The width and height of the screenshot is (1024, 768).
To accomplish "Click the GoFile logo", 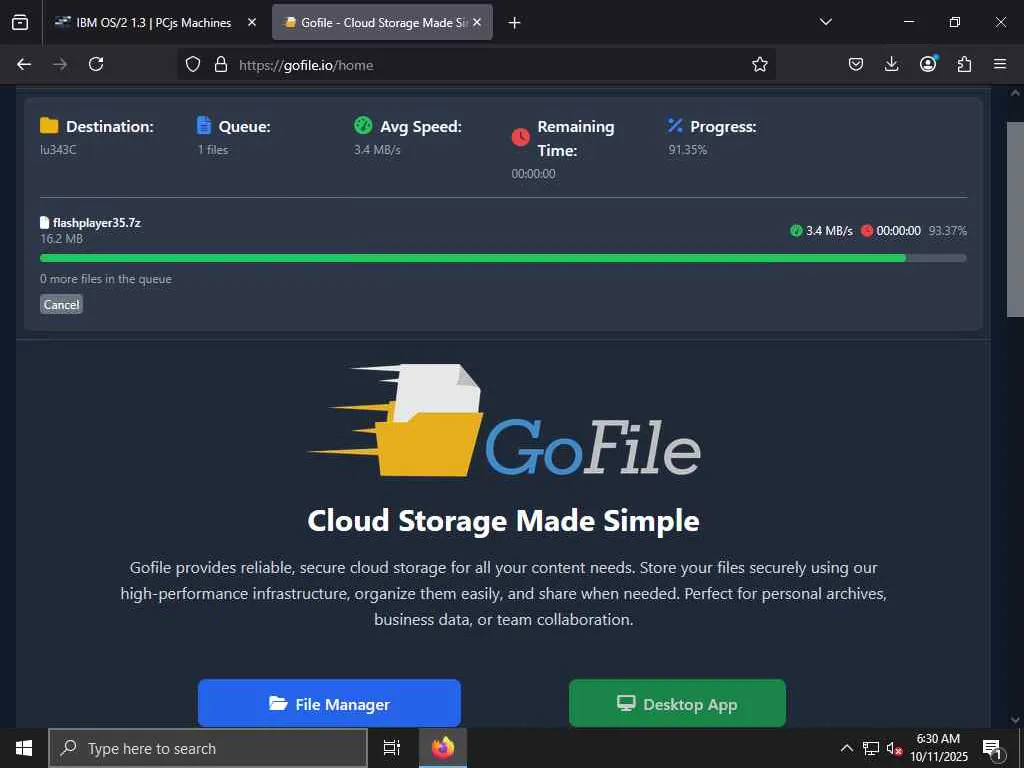I will pos(504,420).
